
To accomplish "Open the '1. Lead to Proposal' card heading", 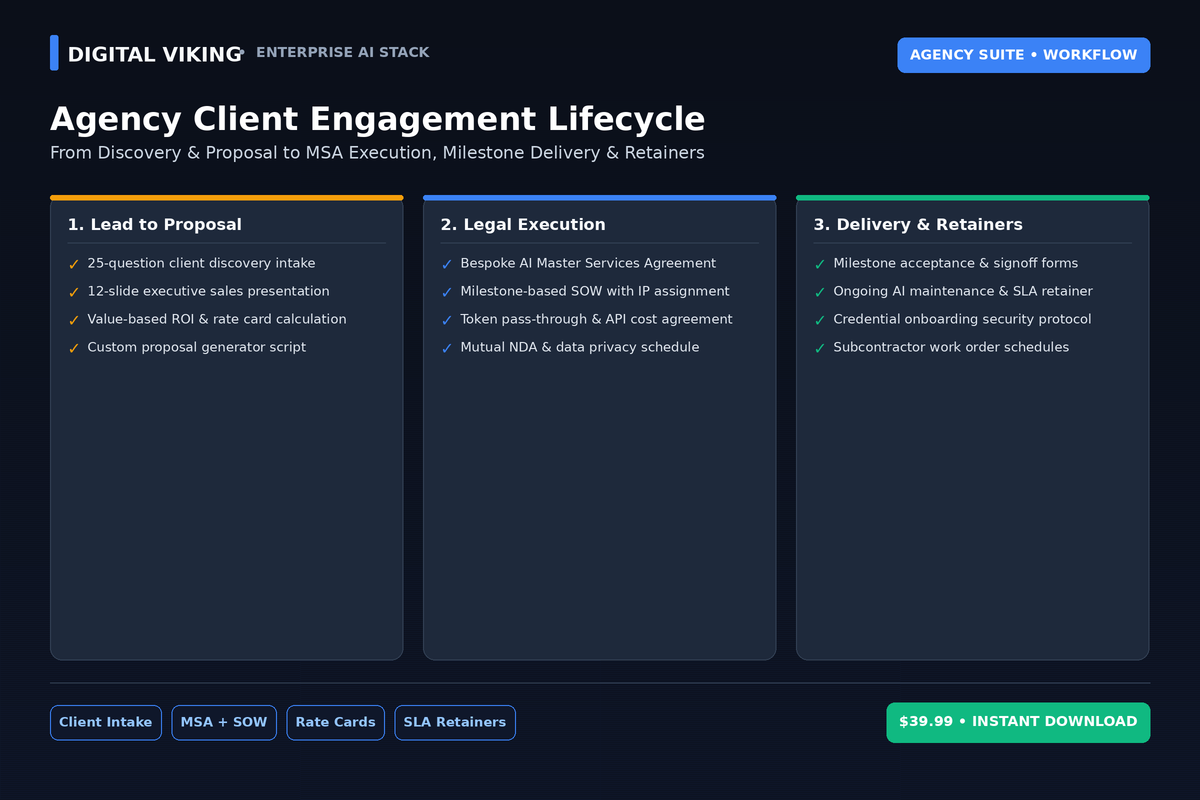I will click(x=155, y=225).
